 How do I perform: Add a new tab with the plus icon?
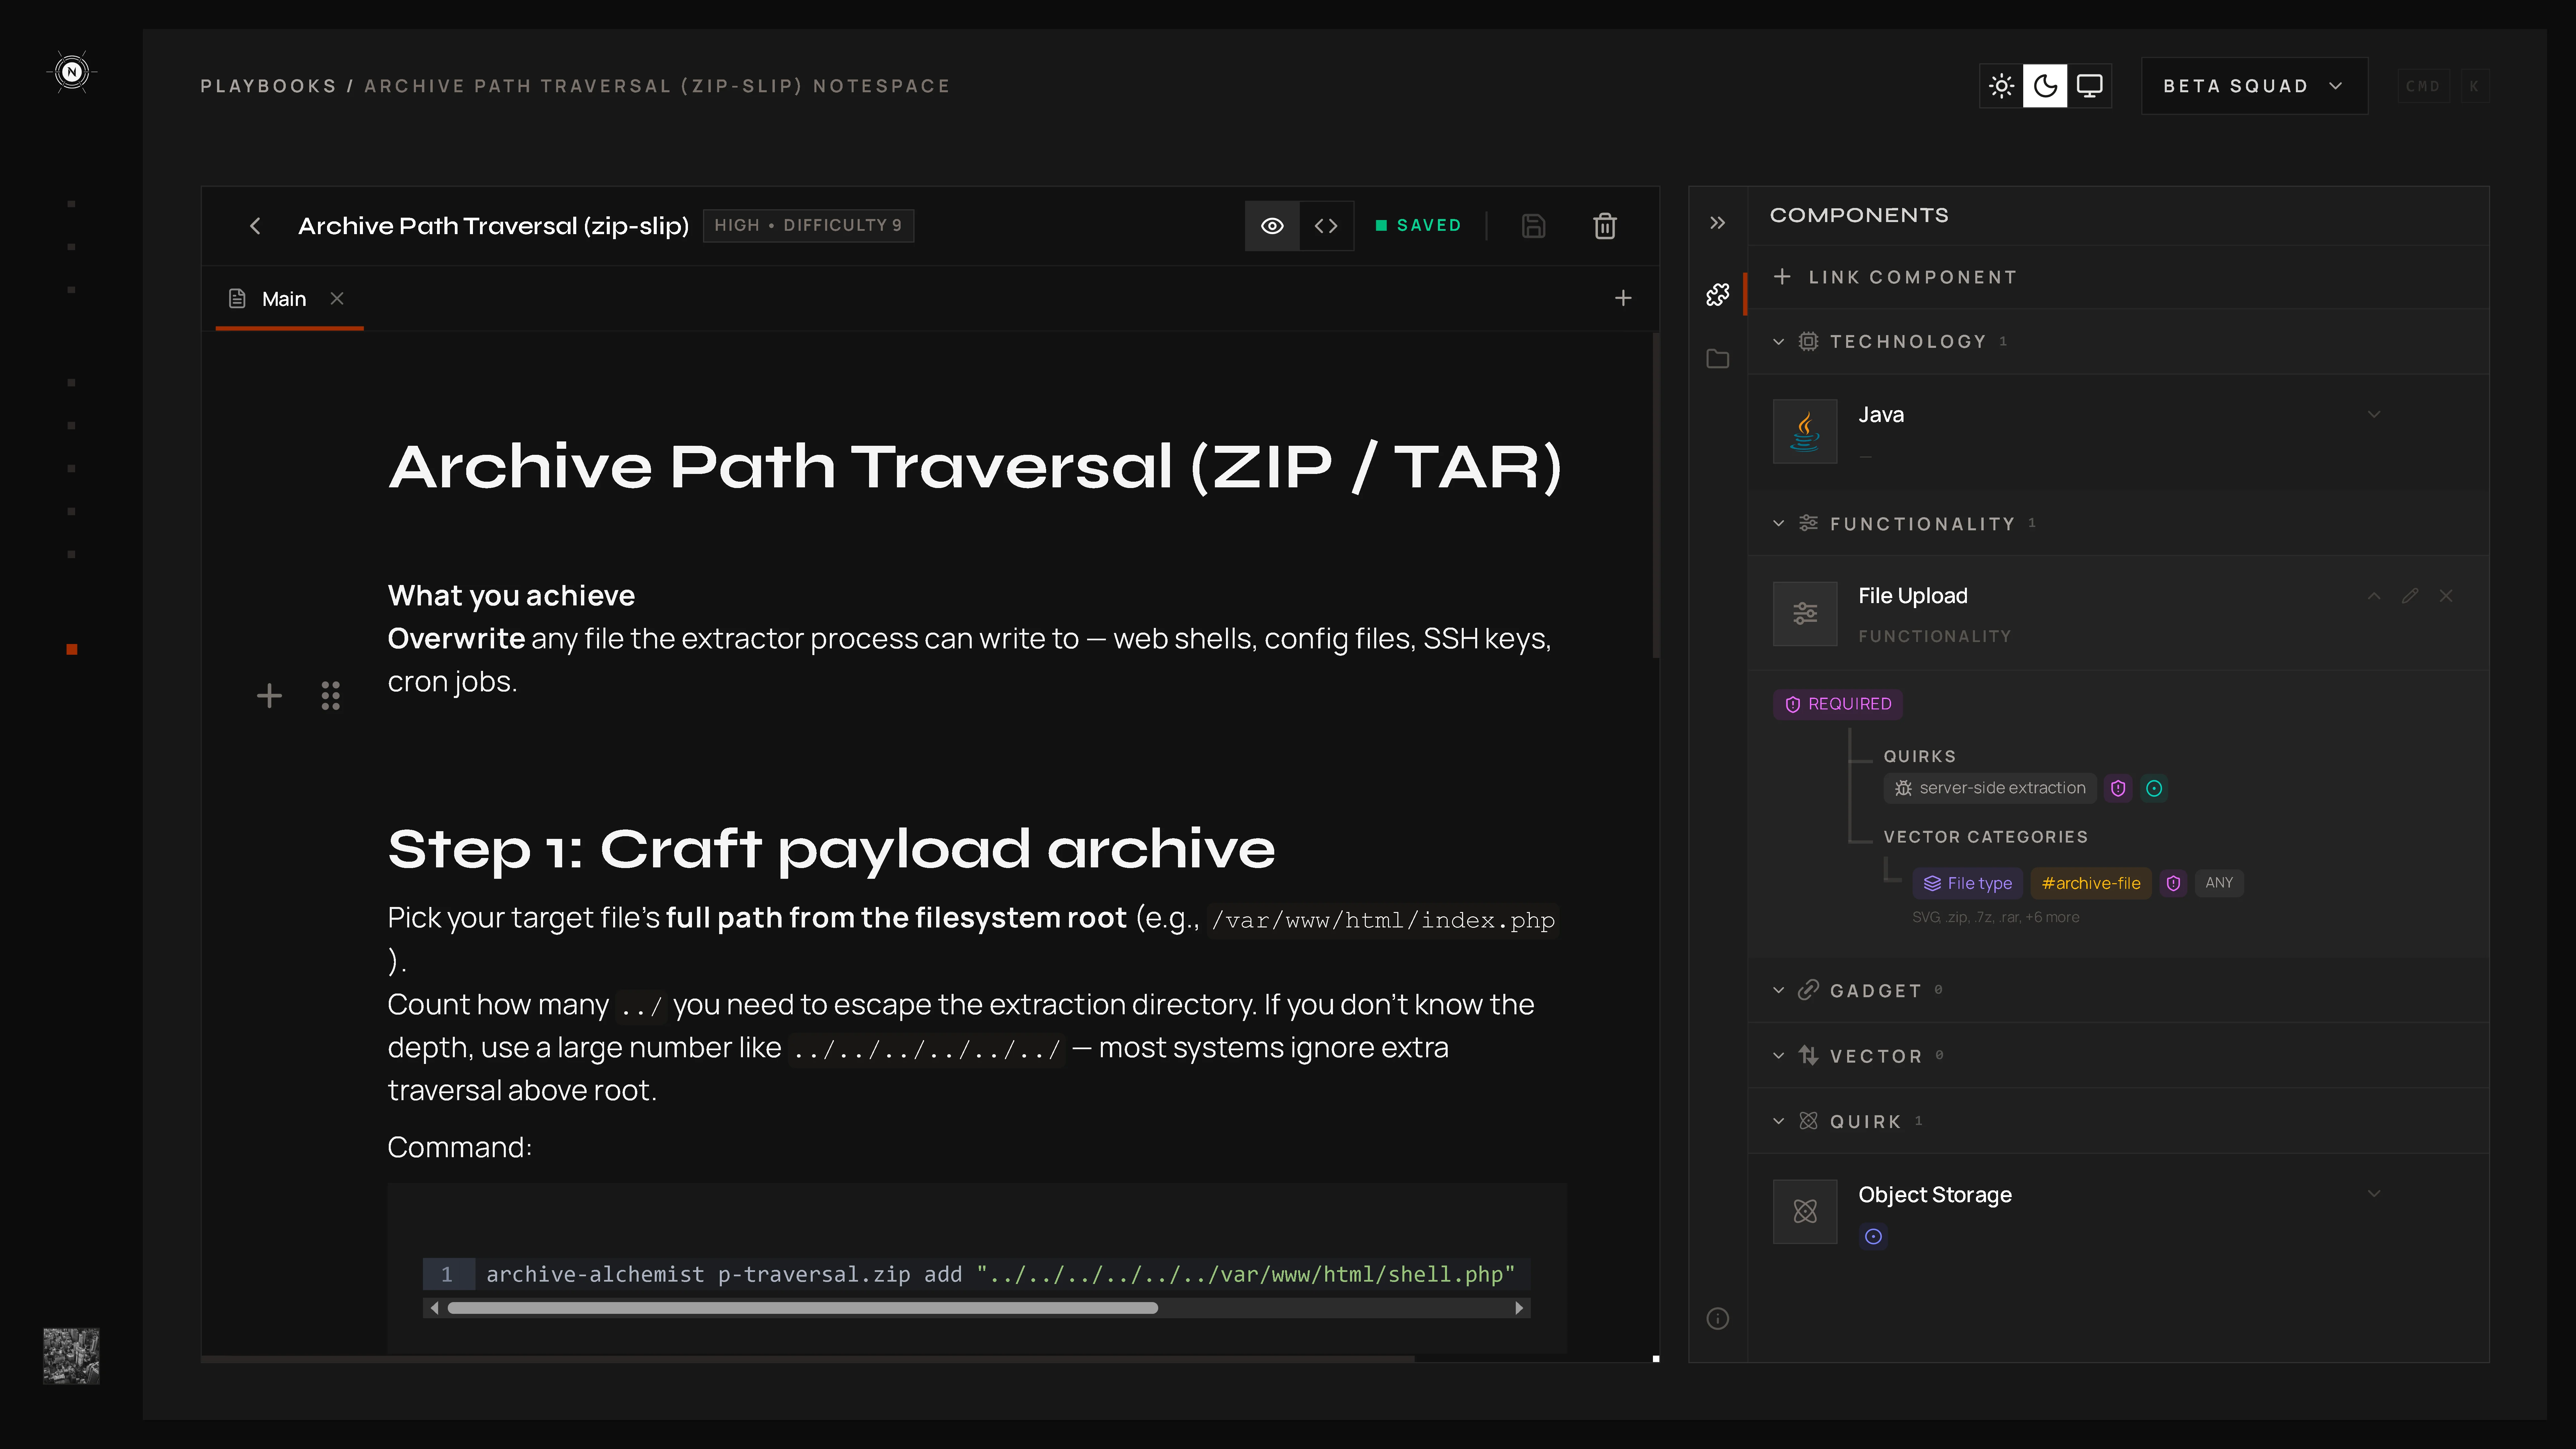(x=1623, y=298)
